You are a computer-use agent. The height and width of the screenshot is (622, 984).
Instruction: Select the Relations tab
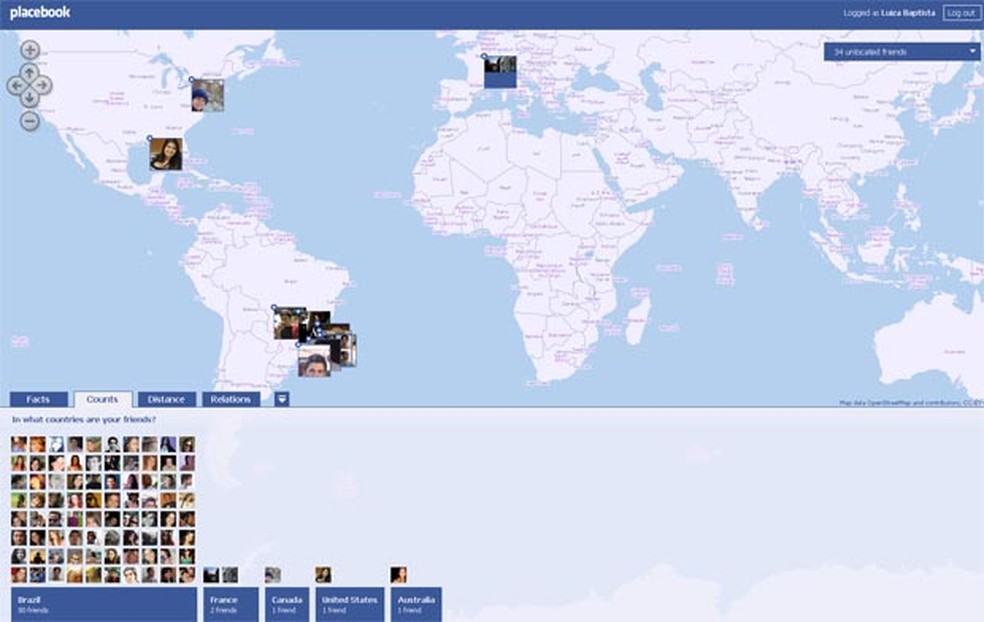[x=230, y=398]
